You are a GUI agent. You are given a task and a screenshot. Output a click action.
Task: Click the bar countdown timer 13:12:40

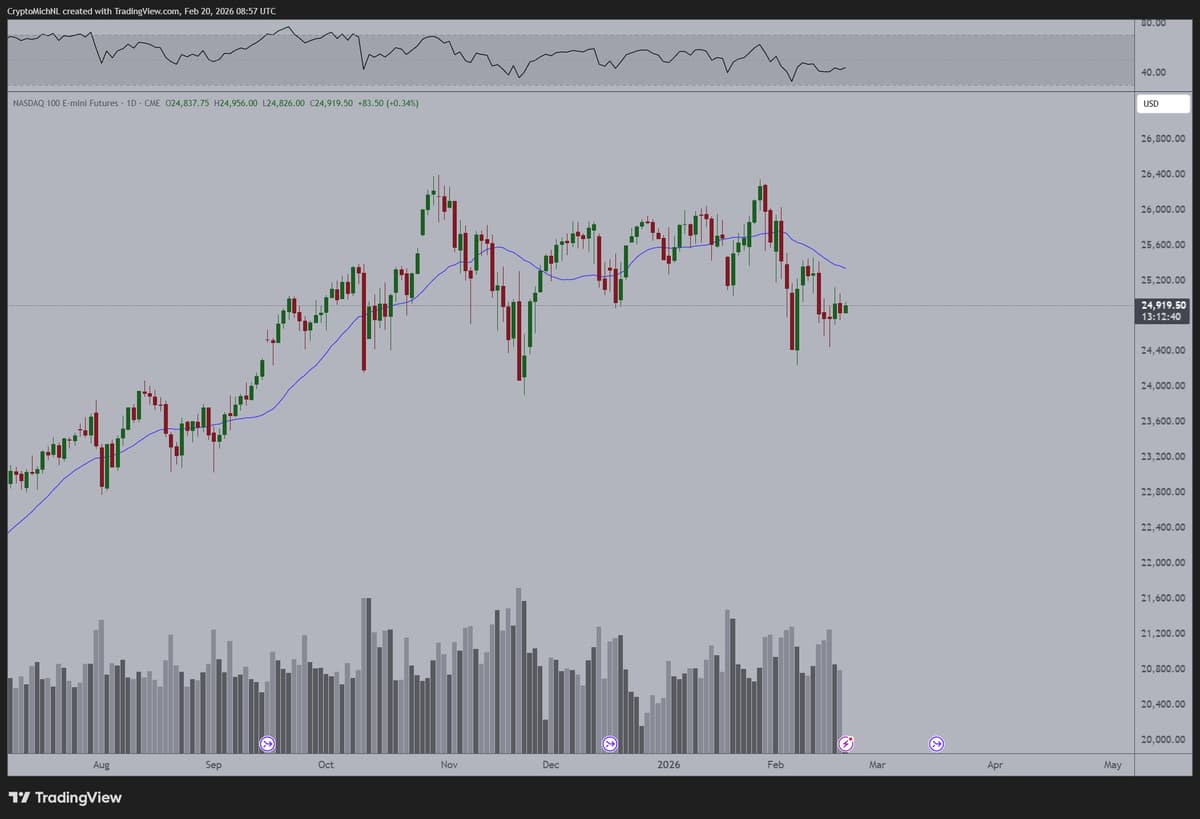[x=1162, y=317]
